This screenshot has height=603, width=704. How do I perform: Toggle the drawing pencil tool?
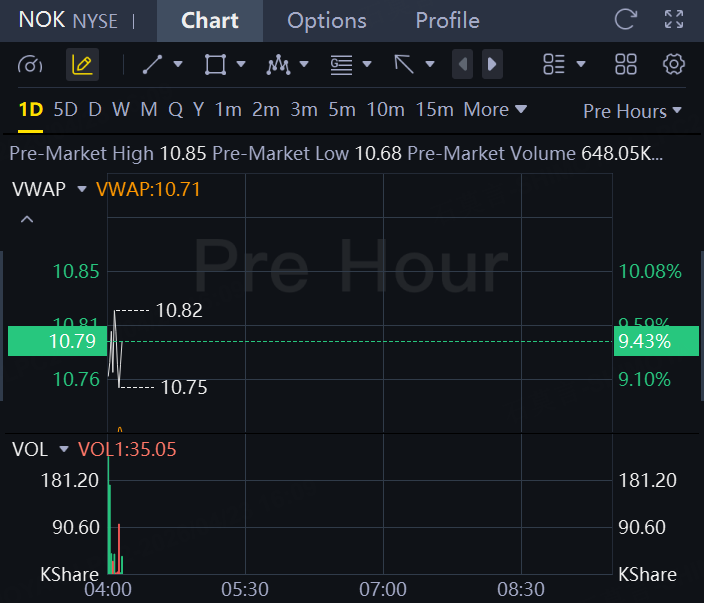pyautogui.click(x=82, y=65)
